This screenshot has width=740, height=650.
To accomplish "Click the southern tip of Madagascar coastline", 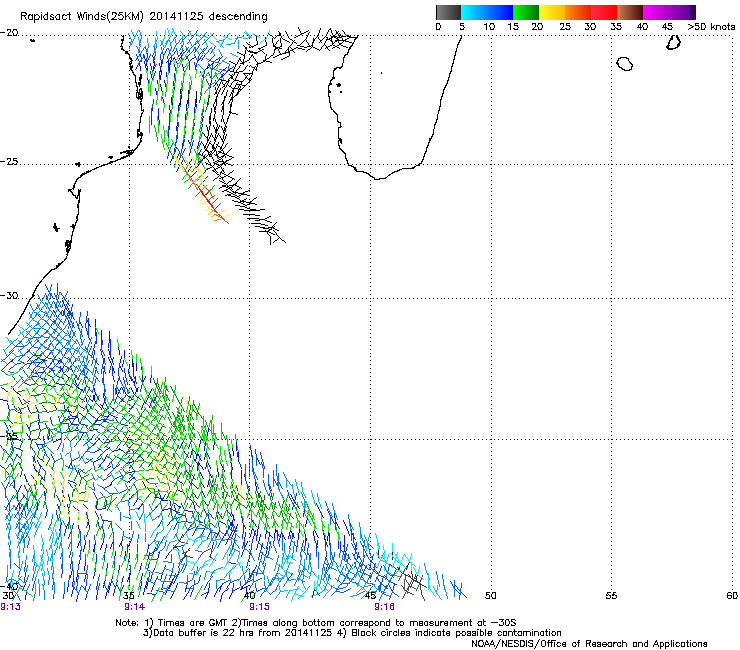I will (x=378, y=178).
